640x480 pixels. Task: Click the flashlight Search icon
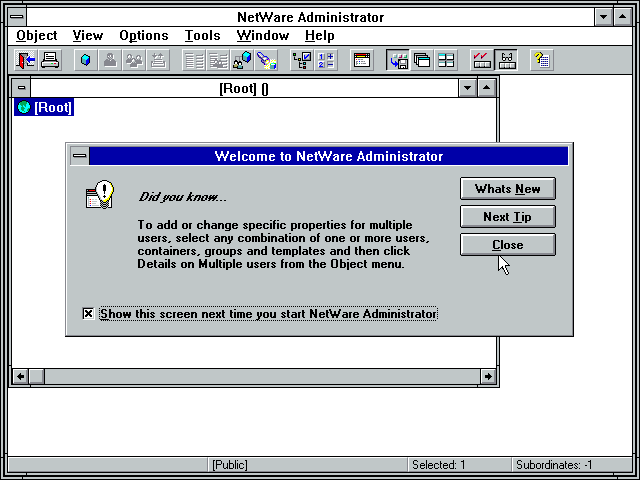point(266,60)
